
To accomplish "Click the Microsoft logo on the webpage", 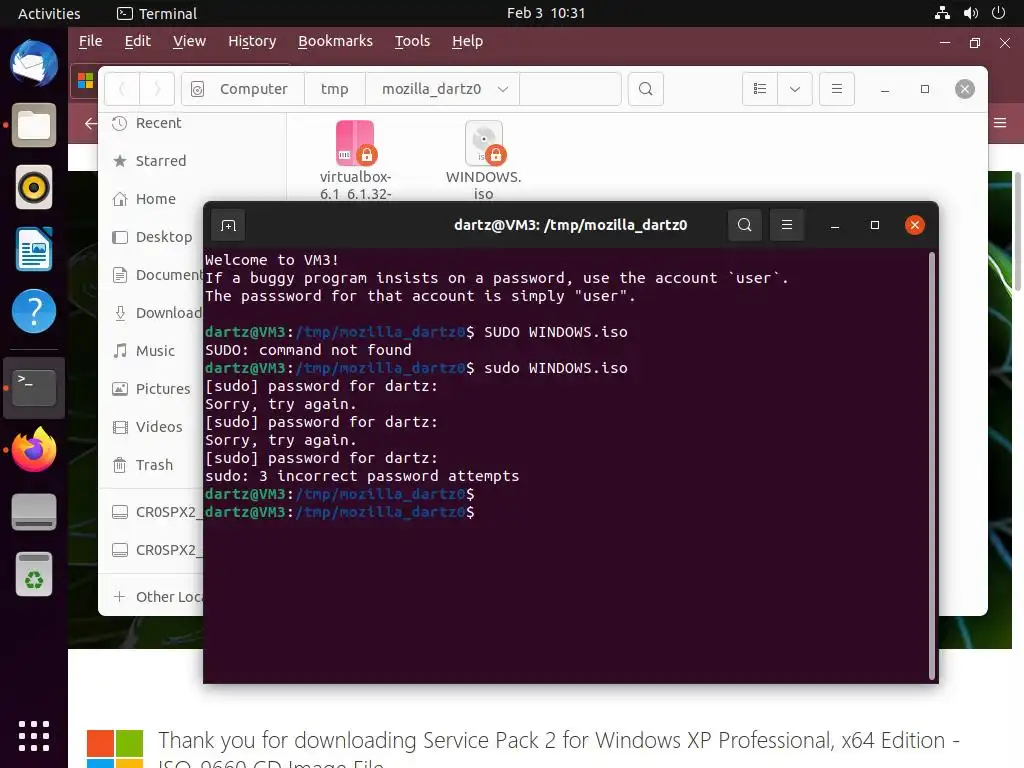I will click(115, 749).
